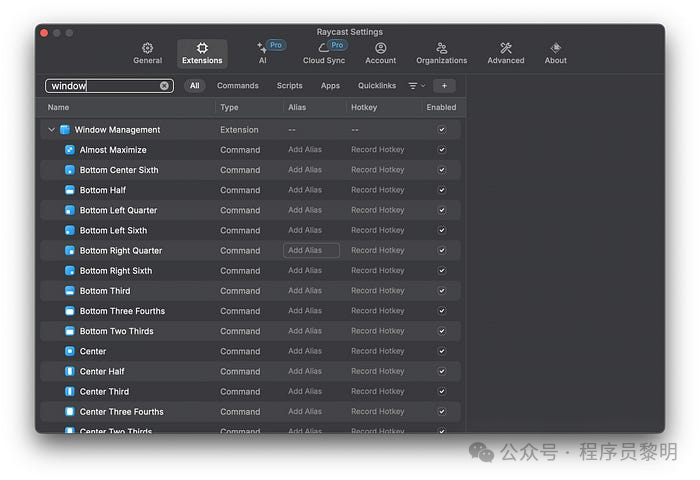Go to the Account tab
This screenshot has width=700, height=480.
pos(380,53)
